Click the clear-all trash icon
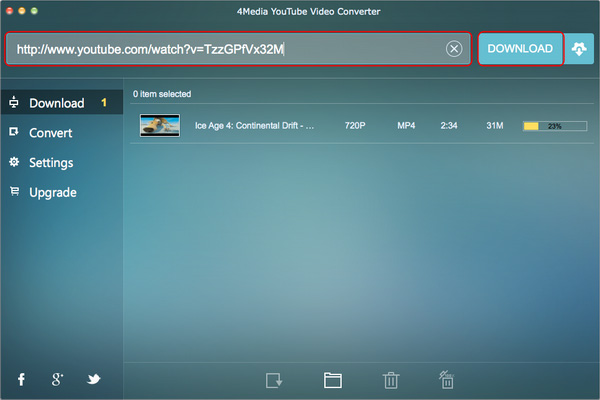600x400 pixels. click(447, 380)
